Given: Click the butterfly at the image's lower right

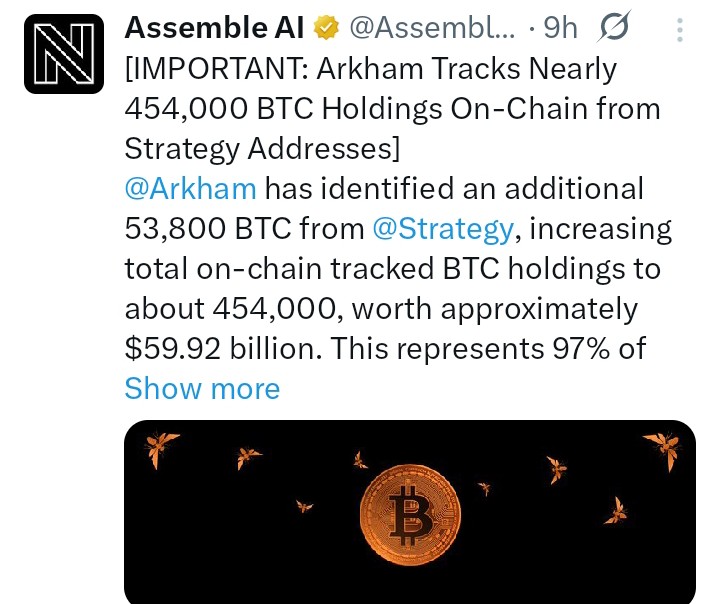Looking at the screenshot, I should [618, 512].
